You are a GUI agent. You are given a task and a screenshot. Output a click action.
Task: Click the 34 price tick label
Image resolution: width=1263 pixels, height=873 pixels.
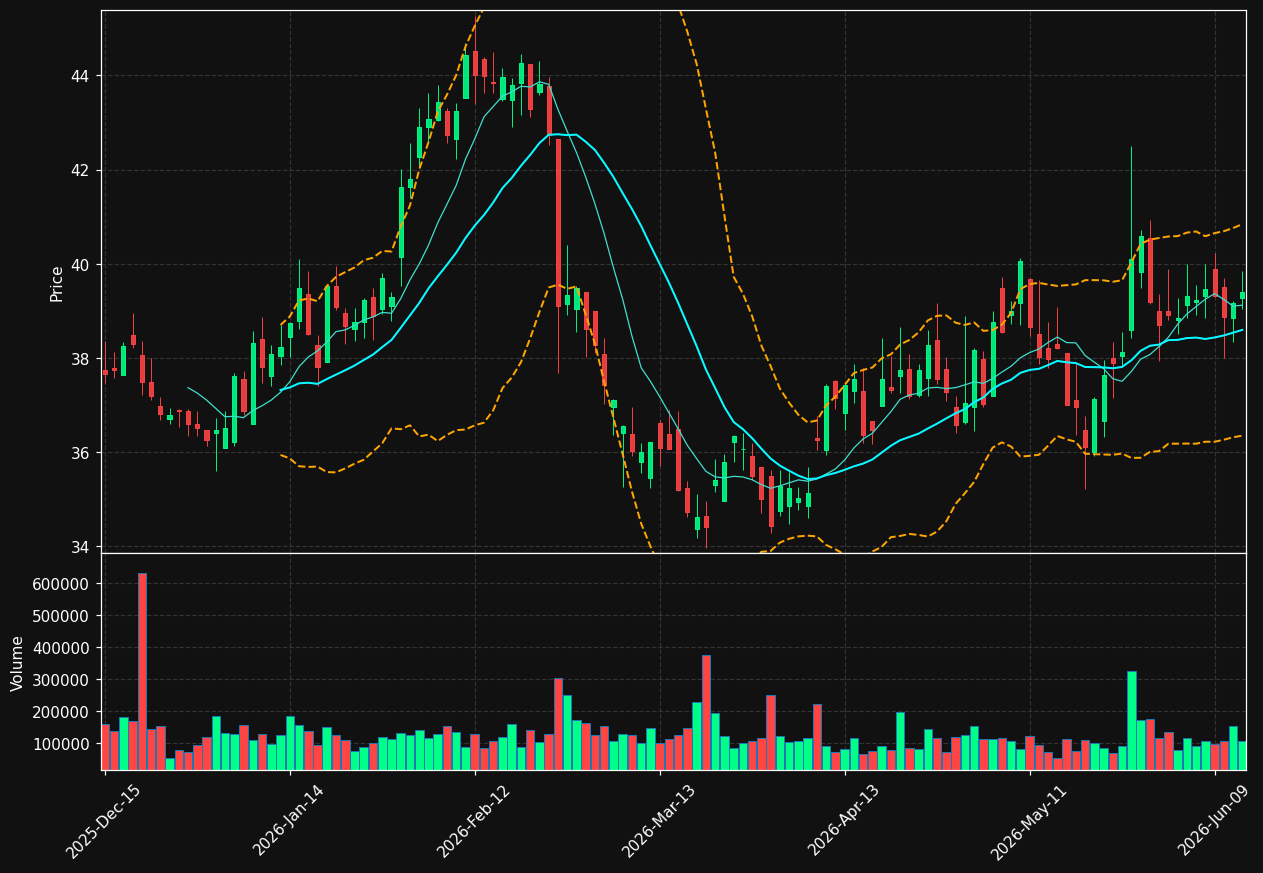pyautogui.click(x=80, y=547)
